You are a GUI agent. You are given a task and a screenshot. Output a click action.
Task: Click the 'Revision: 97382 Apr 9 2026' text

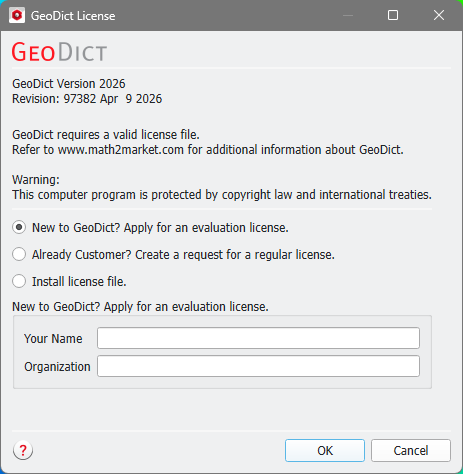click(x=87, y=99)
